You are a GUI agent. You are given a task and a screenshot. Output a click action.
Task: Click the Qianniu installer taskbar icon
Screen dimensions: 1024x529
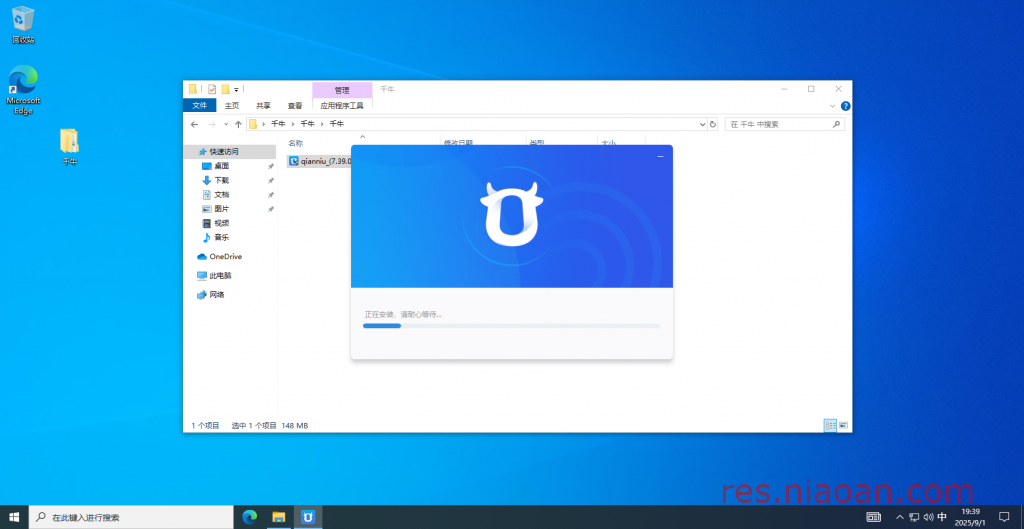(308, 517)
